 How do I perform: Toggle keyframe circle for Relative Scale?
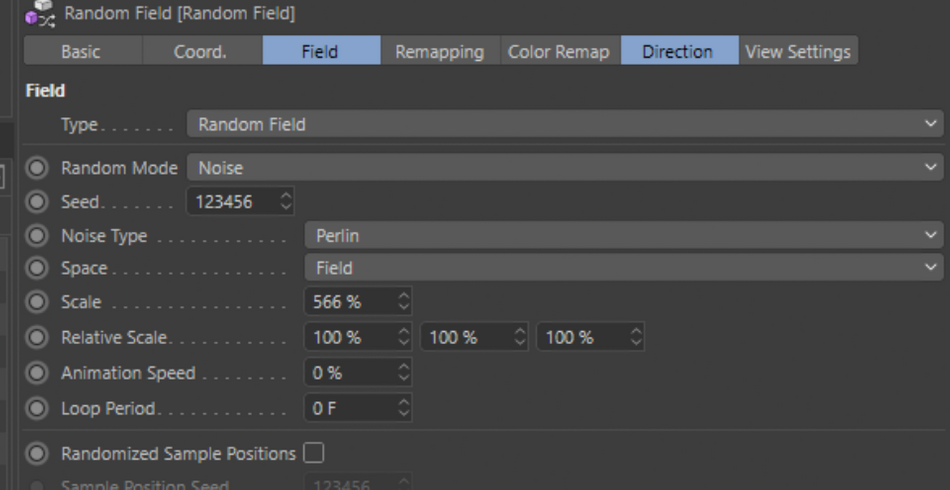[37, 337]
